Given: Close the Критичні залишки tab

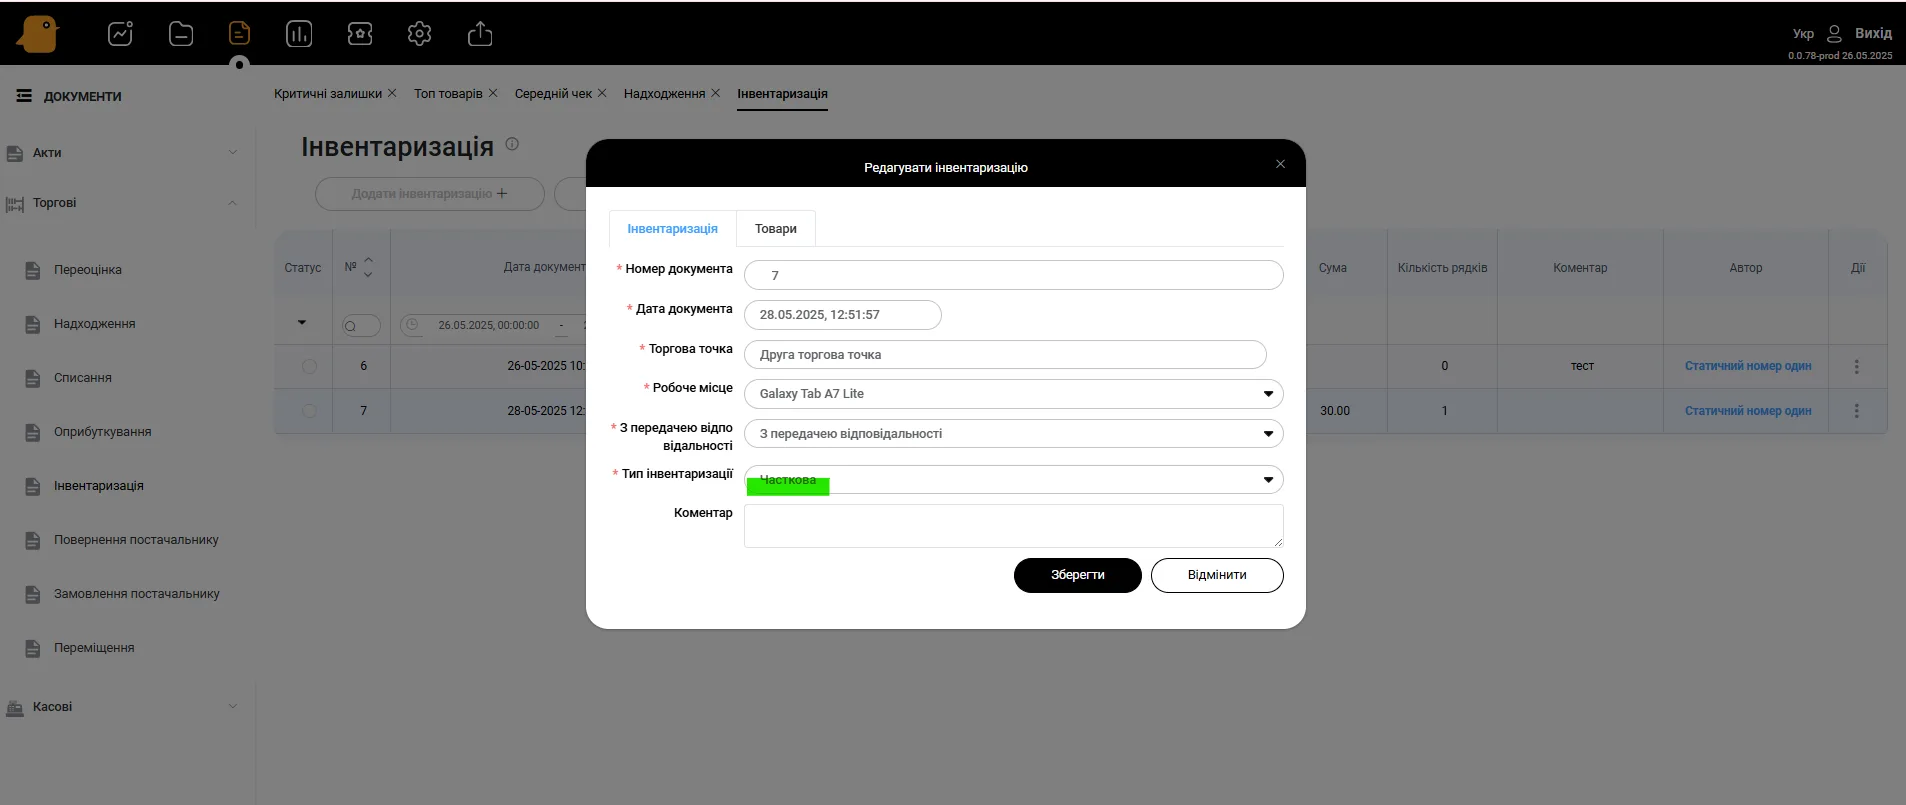Looking at the screenshot, I should [x=392, y=93].
